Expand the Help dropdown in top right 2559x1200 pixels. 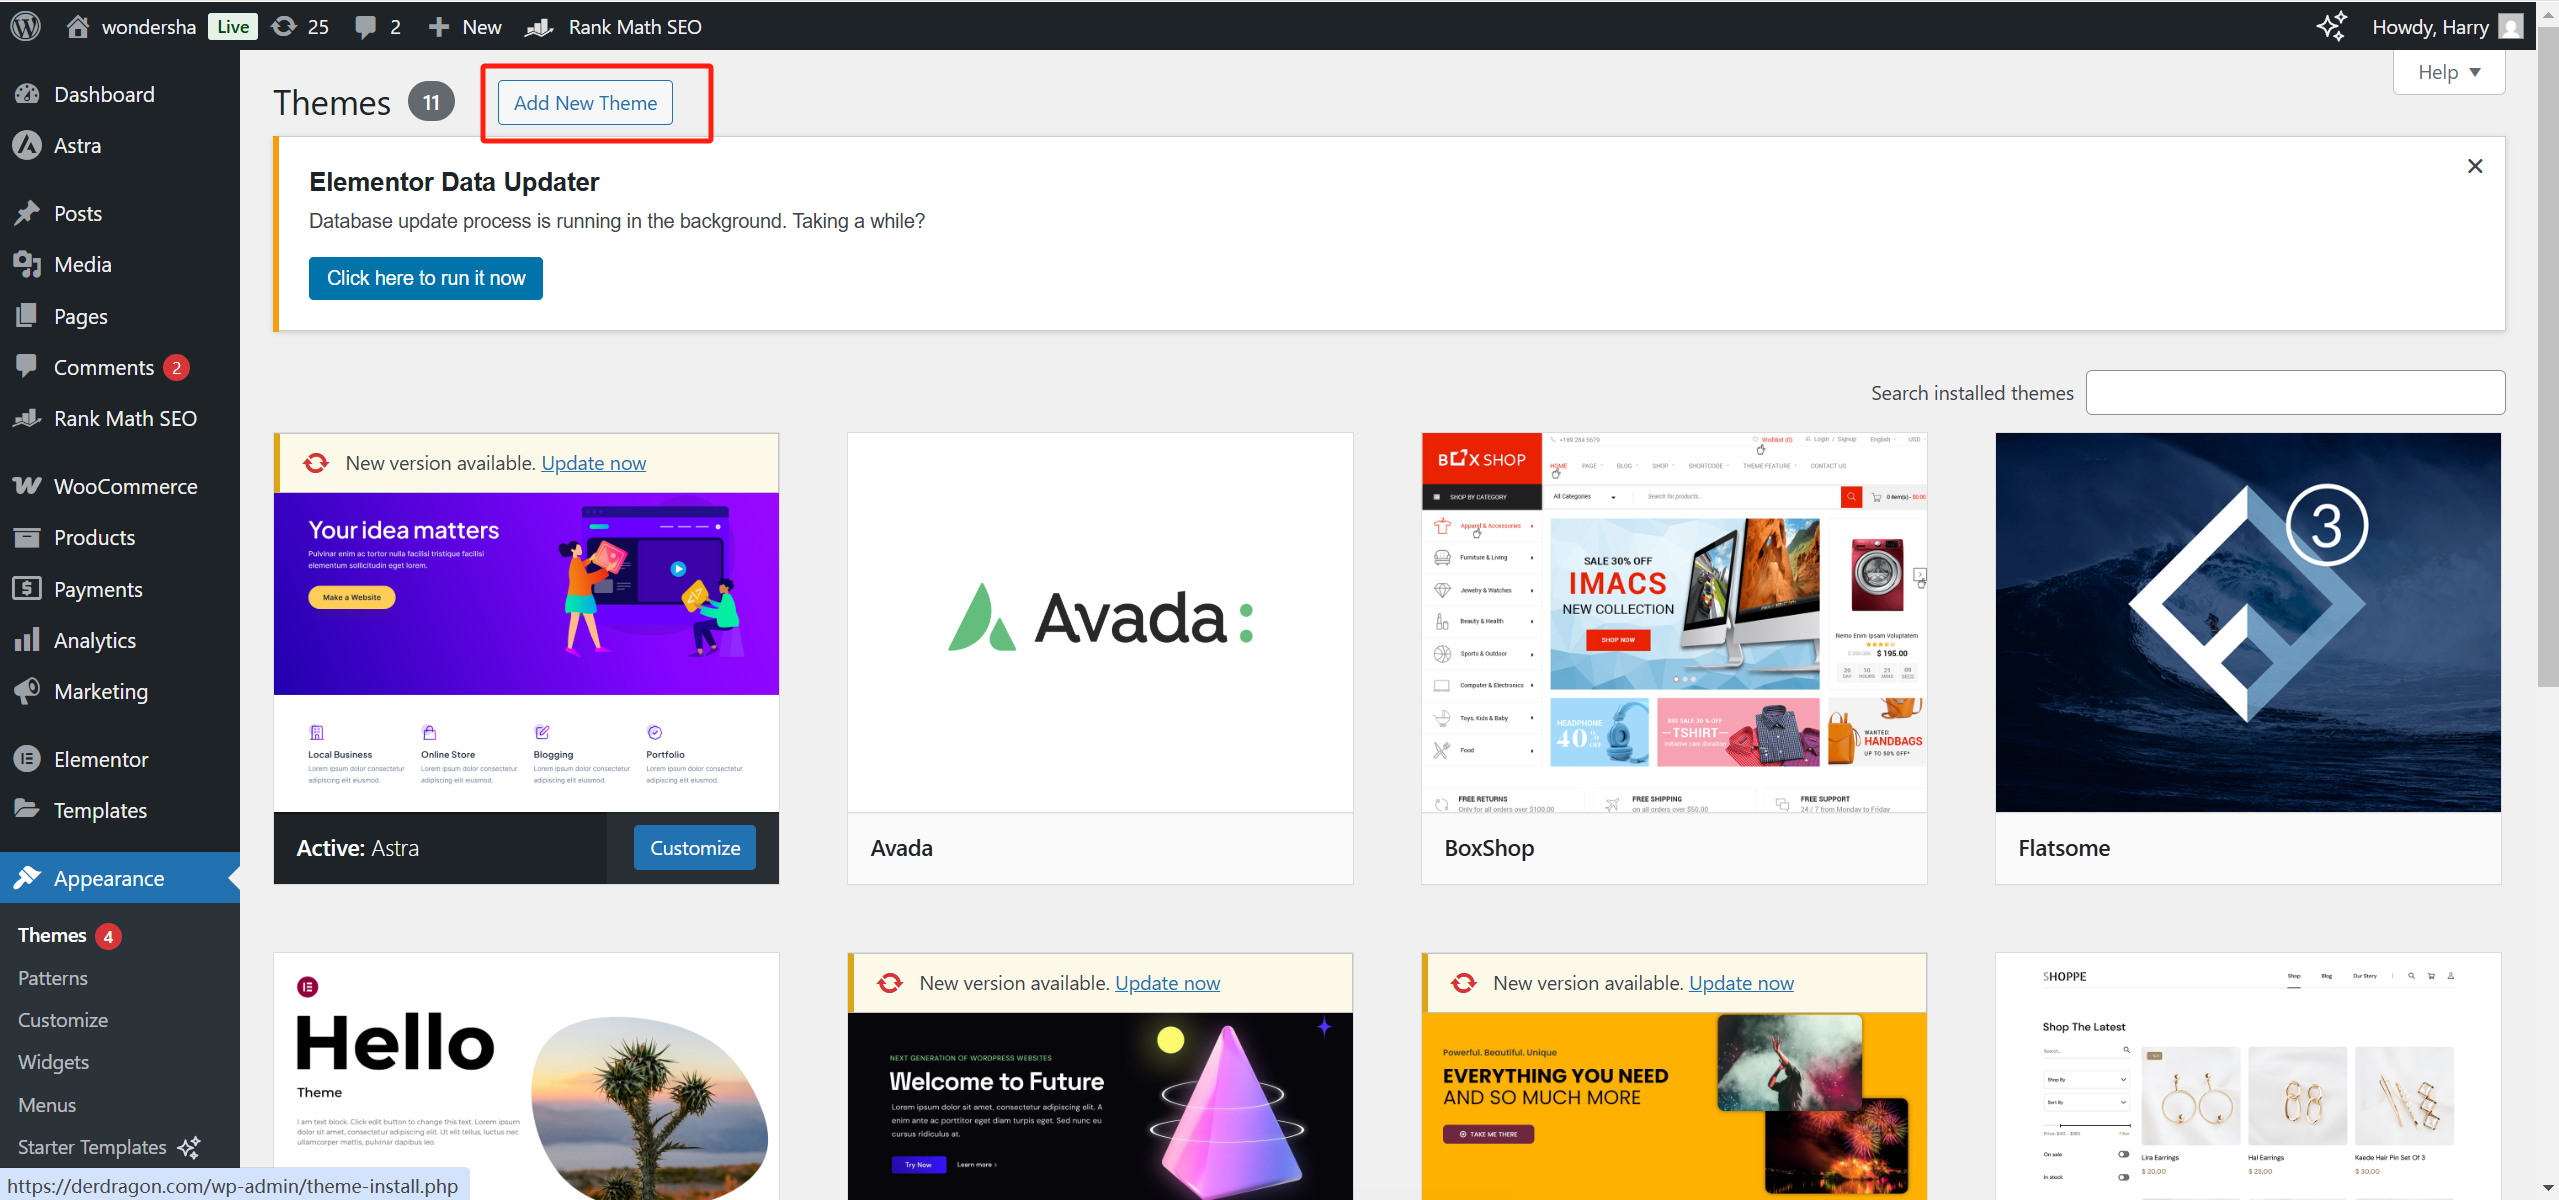point(2447,71)
